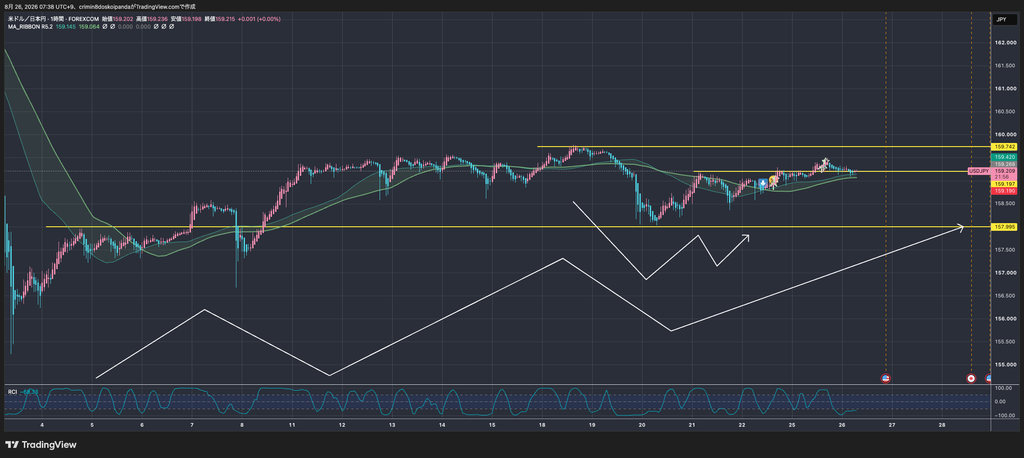Click the USDJPY pink symbol label
The width and height of the screenshot is (1024, 458).
(979, 171)
